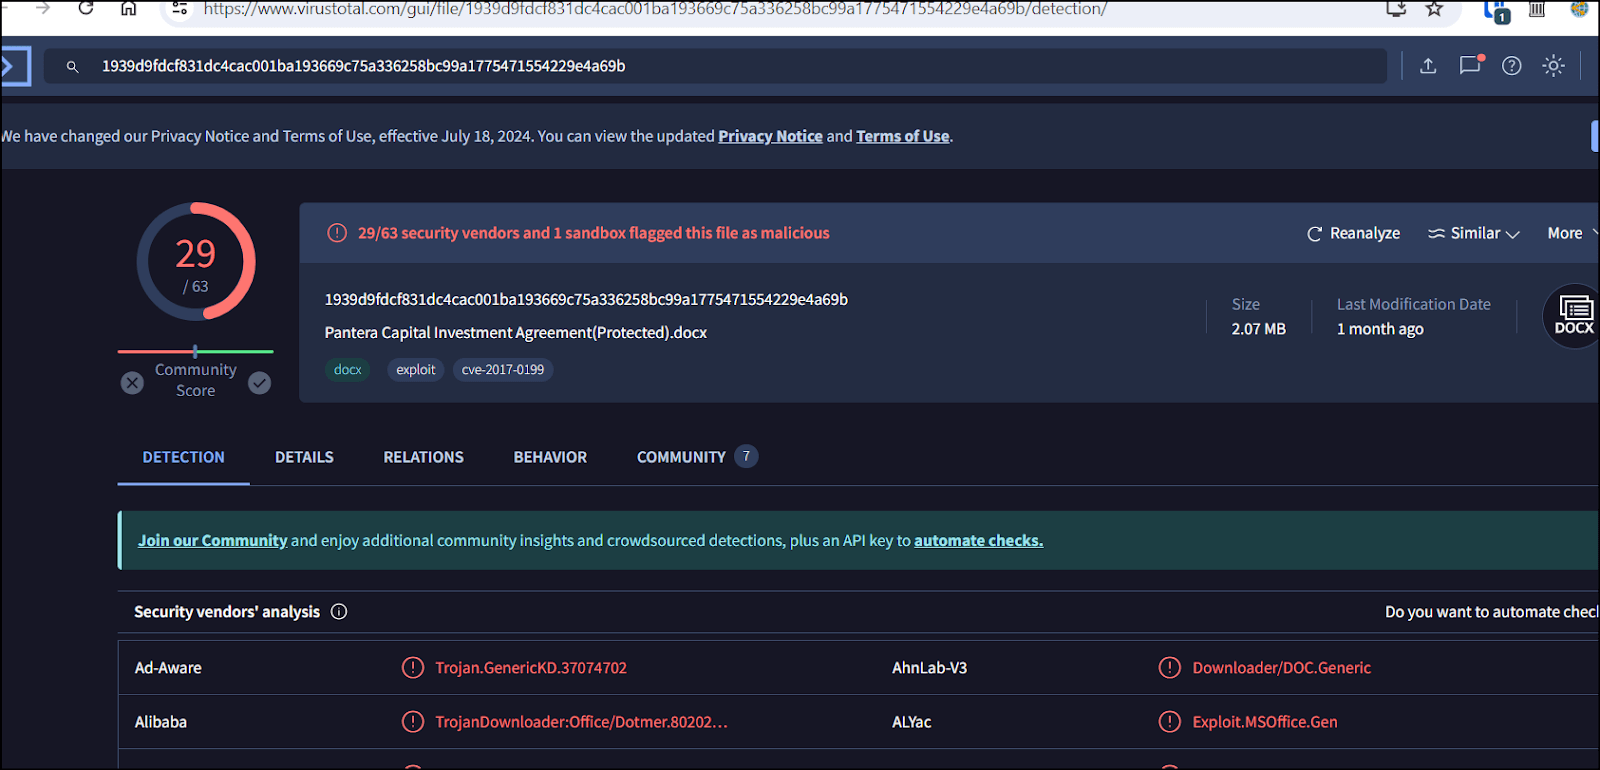This screenshot has height=770, width=1600.
Task: Go to browser home page icon
Action: [x=128, y=8]
